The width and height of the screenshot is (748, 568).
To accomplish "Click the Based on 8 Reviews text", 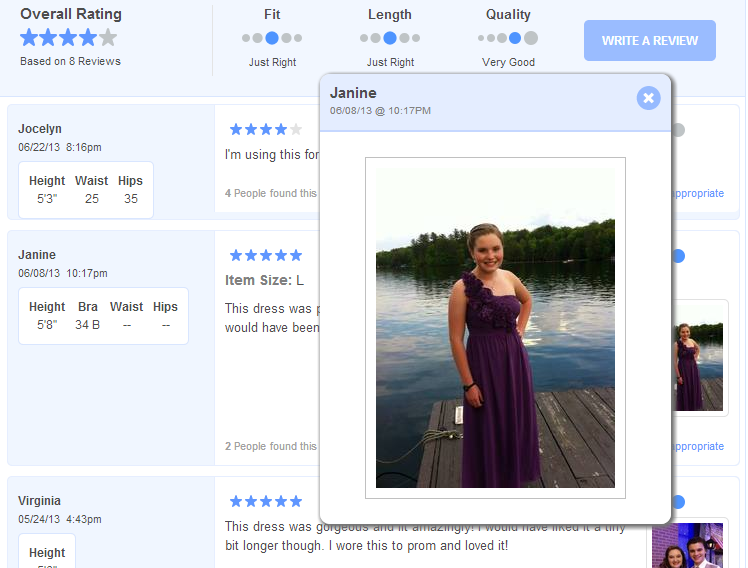I will tap(70, 61).
